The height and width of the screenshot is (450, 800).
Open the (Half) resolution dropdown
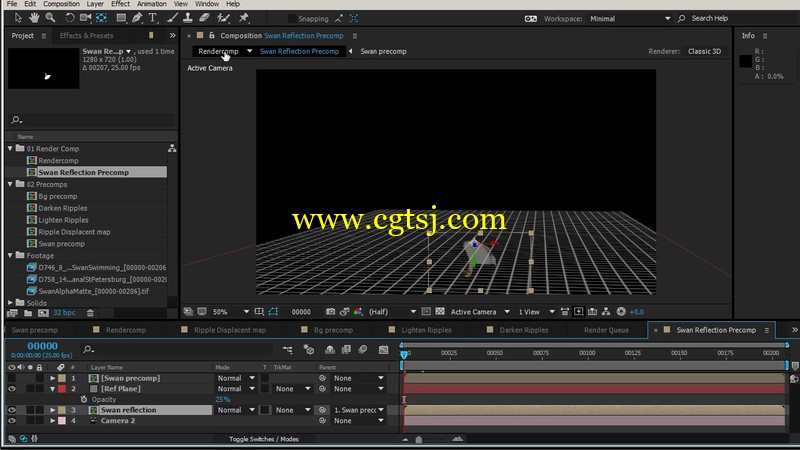pyautogui.click(x=392, y=311)
